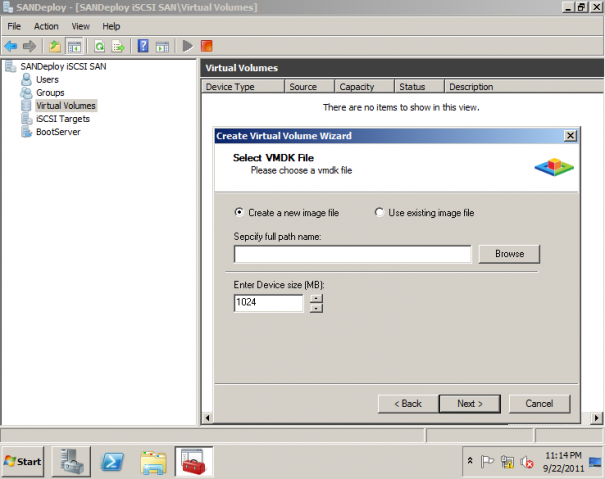Select Users in the tree
This screenshot has width=605, height=479.
[47, 80]
